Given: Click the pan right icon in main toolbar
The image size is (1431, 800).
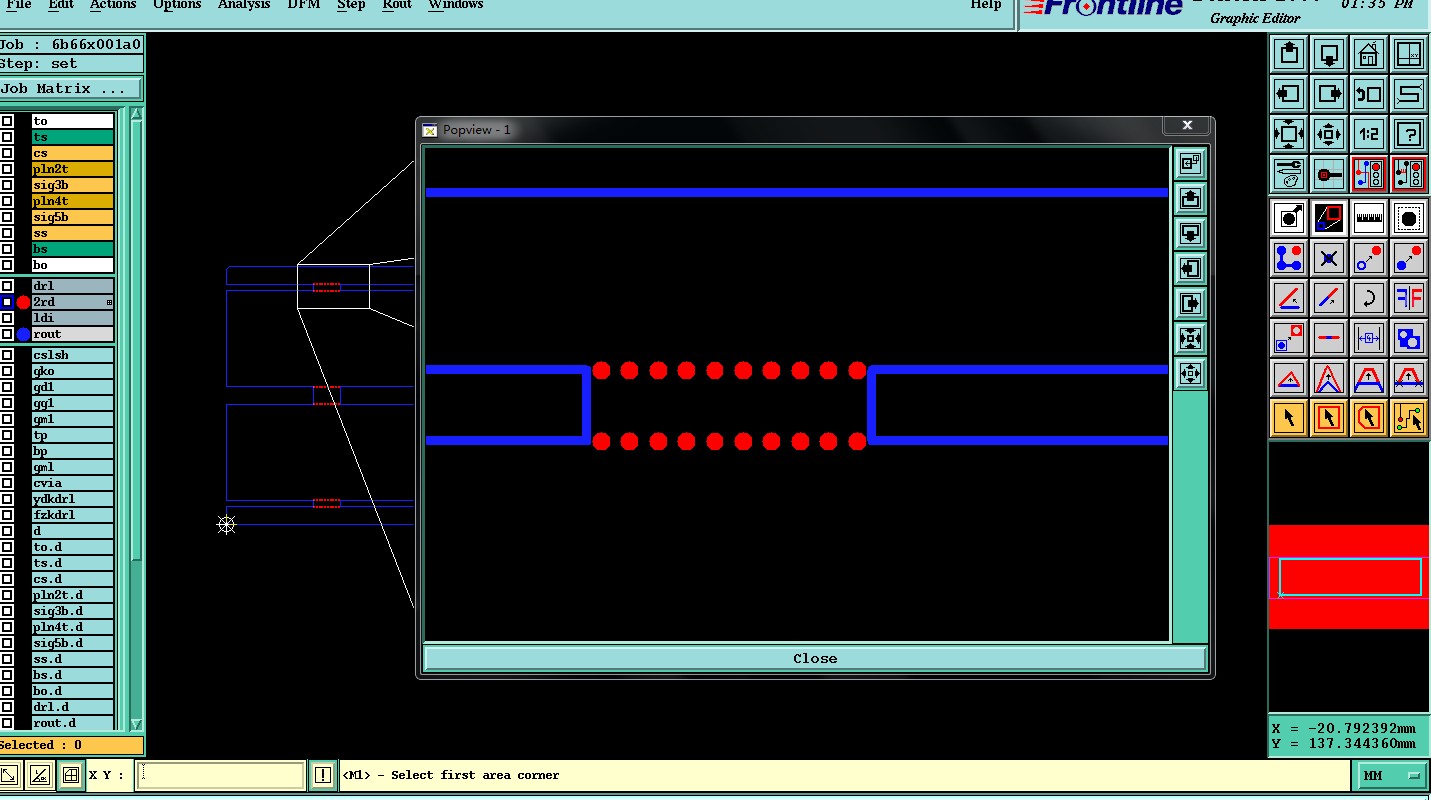Looking at the screenshot, I should tap(1329, 94).
